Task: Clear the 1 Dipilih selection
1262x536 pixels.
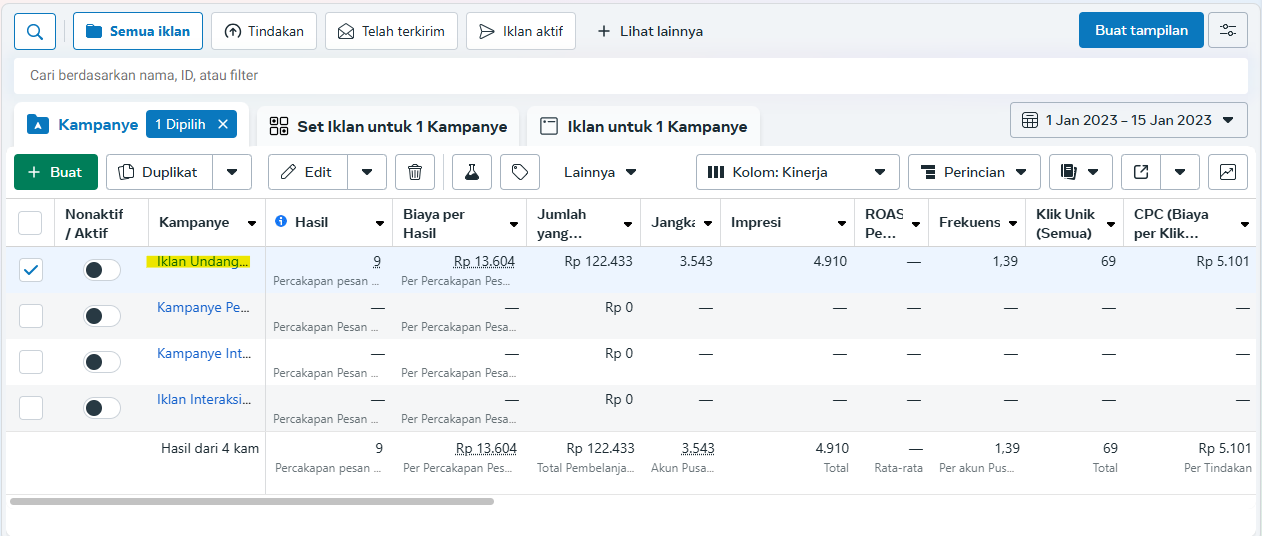Action: (x=223, y=124)
